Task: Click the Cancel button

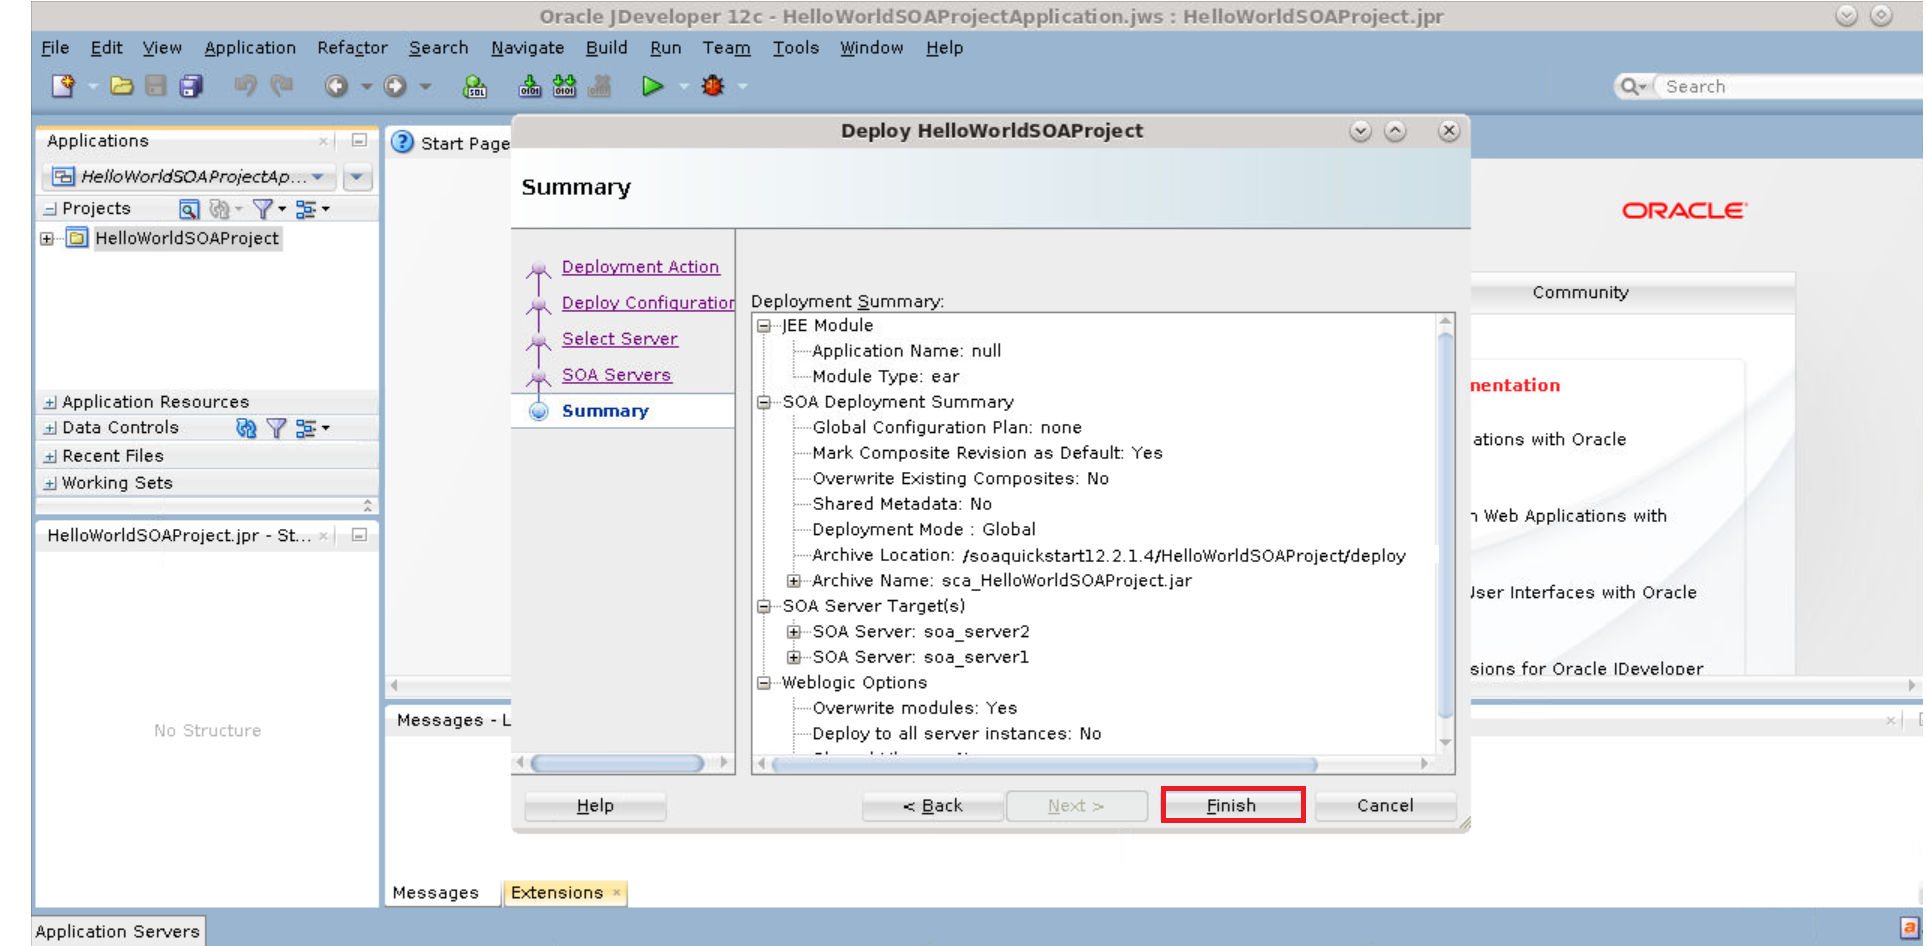Action: point(1385,805)
